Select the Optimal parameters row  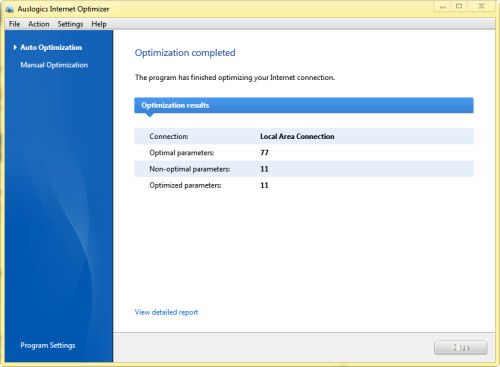tap(304, 153)
